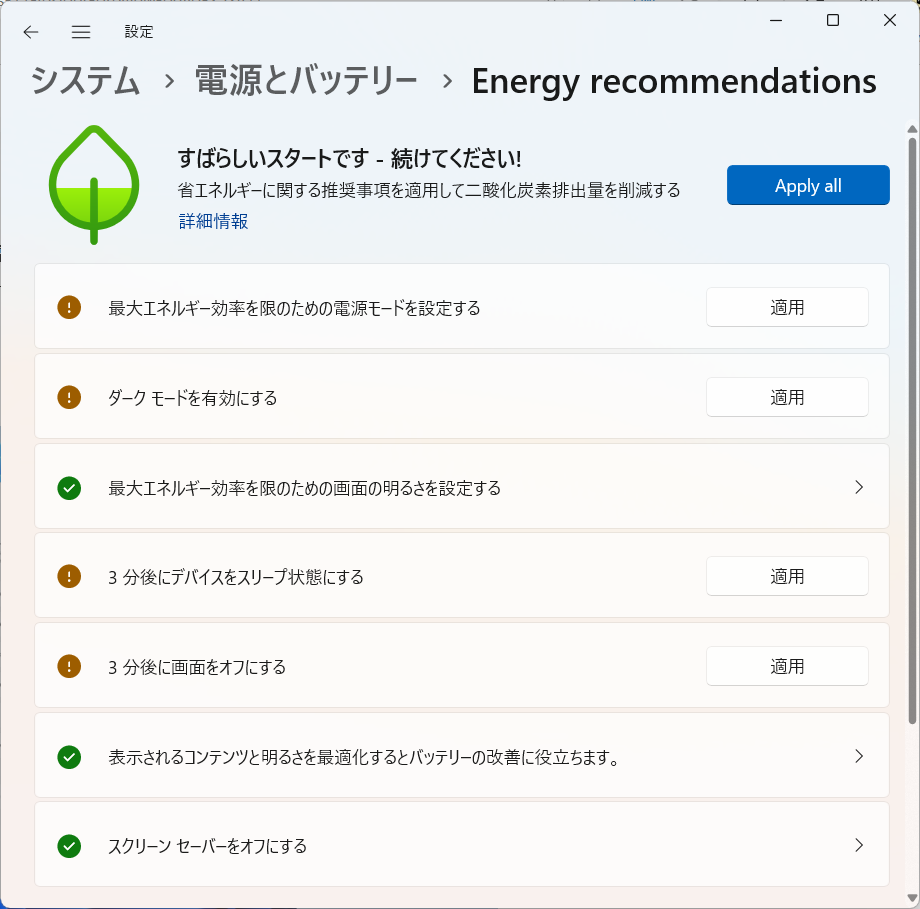Apply the ダーク モード recommendation
This screenshot has width=920, height=909.
pos(787,397)
